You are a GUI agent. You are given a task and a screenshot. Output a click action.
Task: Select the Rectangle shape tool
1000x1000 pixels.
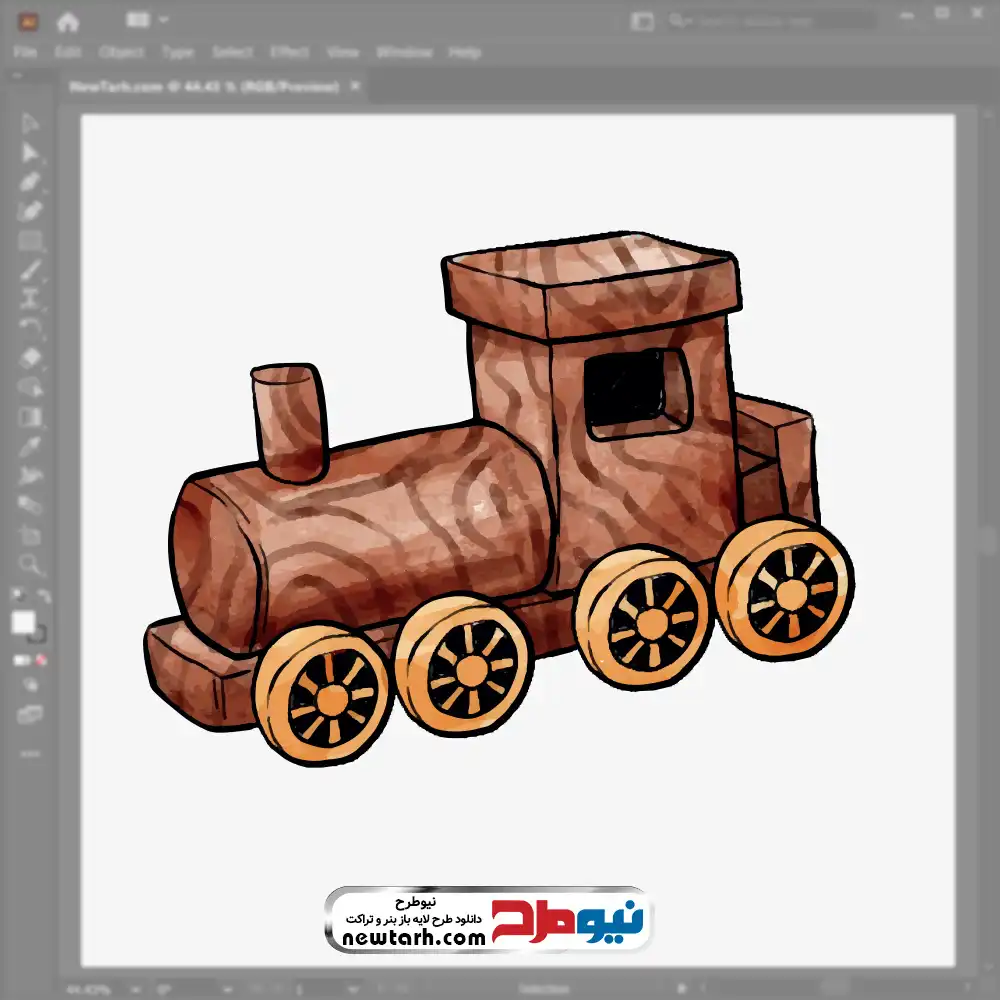click(x=30, y=241)
